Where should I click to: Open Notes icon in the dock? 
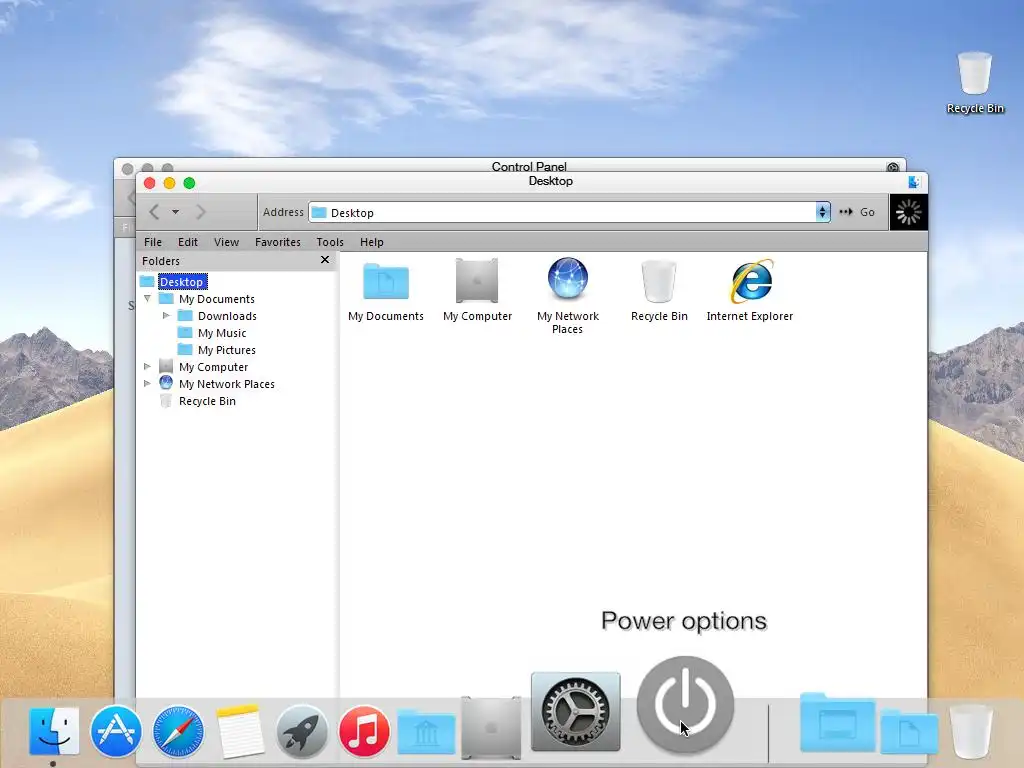[240, 731]
